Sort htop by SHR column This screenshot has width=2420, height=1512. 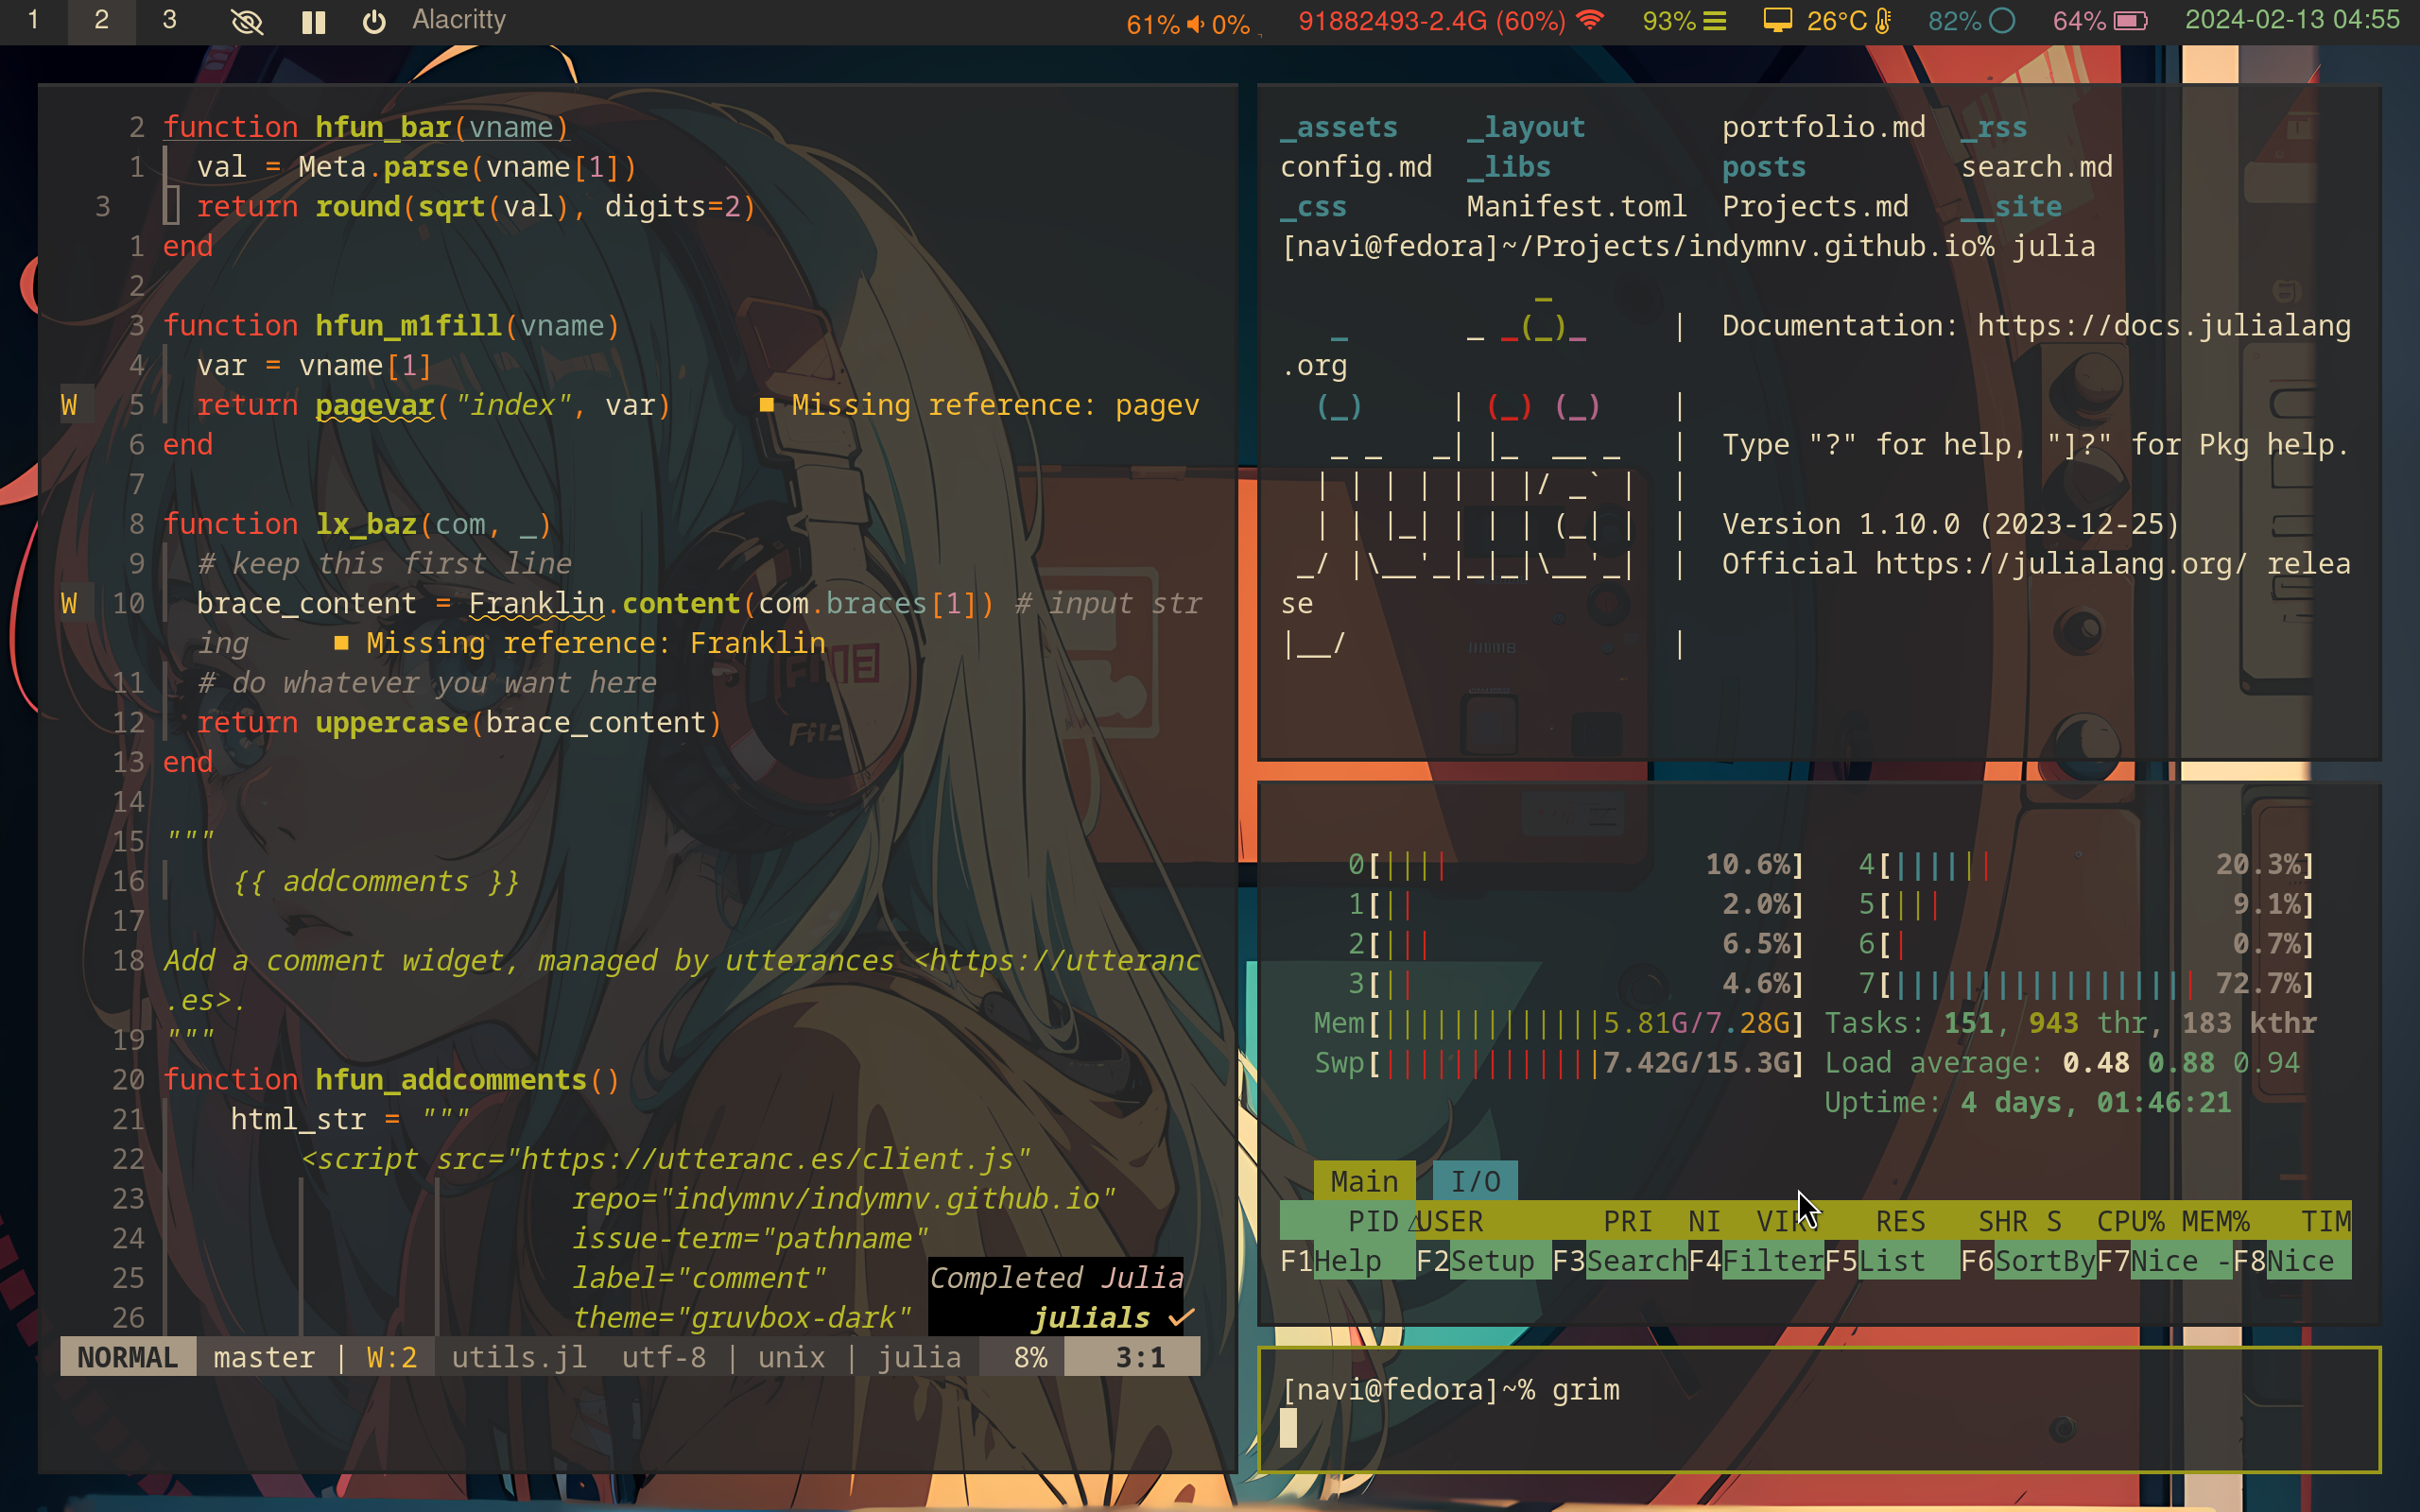(x=2003, y=1221)
